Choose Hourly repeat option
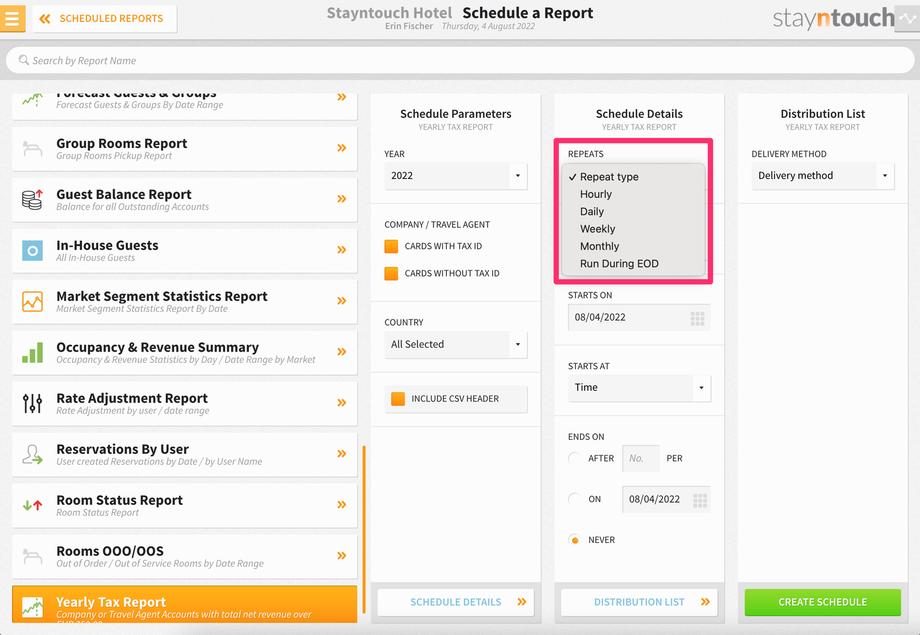920x635 pixels. coord(596,194)
